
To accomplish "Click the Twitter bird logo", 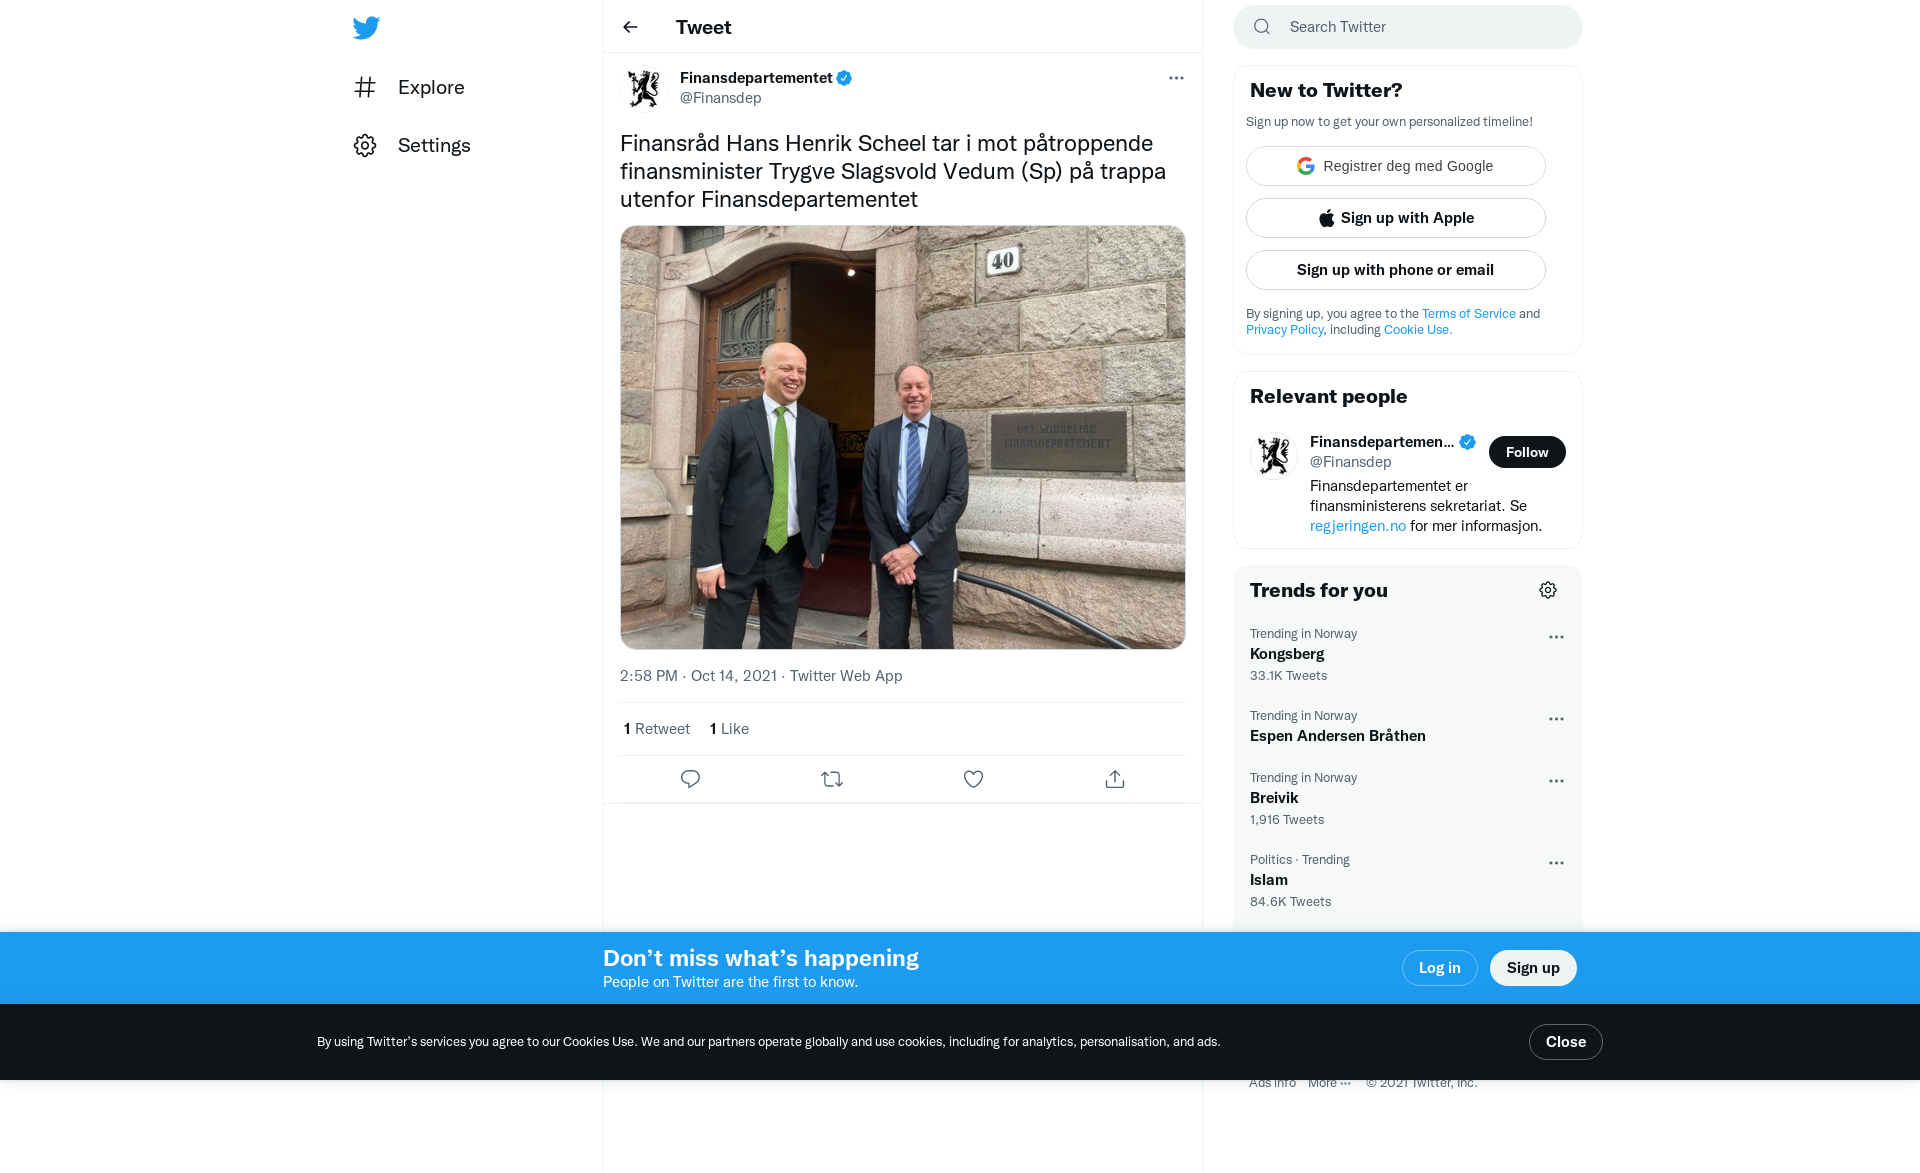I will (x=366, y=28).
